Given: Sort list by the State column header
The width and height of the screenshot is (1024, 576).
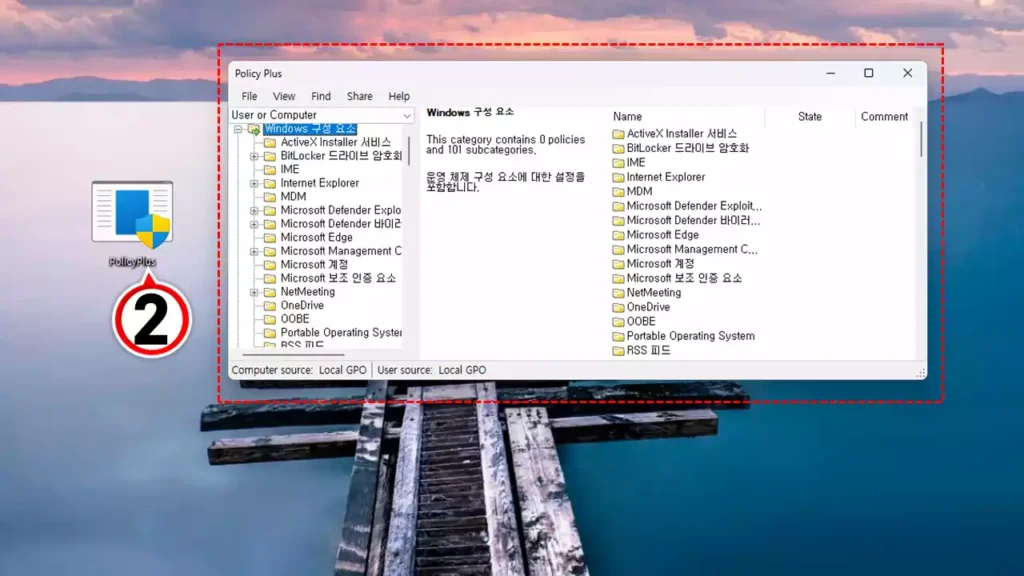Looking at the screenshot, I should 810,117.
